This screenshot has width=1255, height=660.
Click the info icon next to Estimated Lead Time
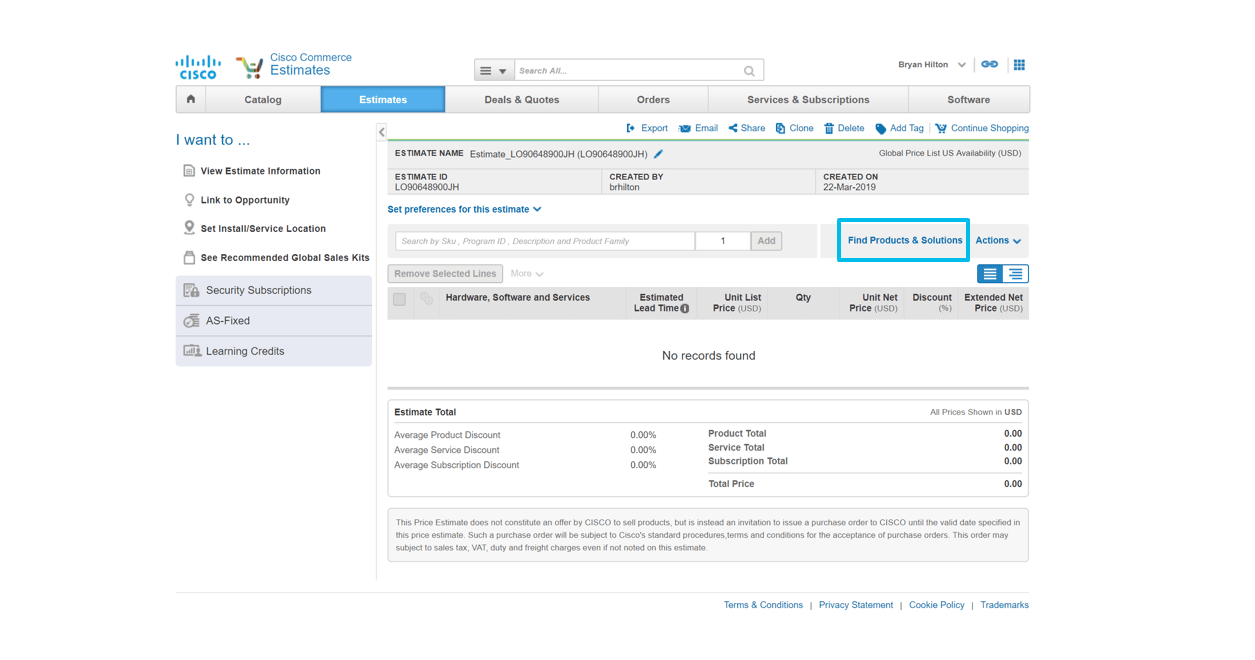coord(685,309)
